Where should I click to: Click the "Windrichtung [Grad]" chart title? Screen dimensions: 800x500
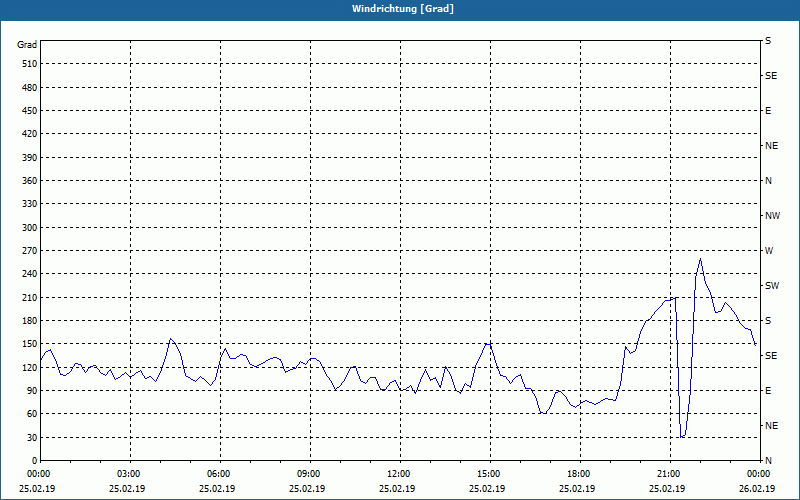(x=403, y=9)
